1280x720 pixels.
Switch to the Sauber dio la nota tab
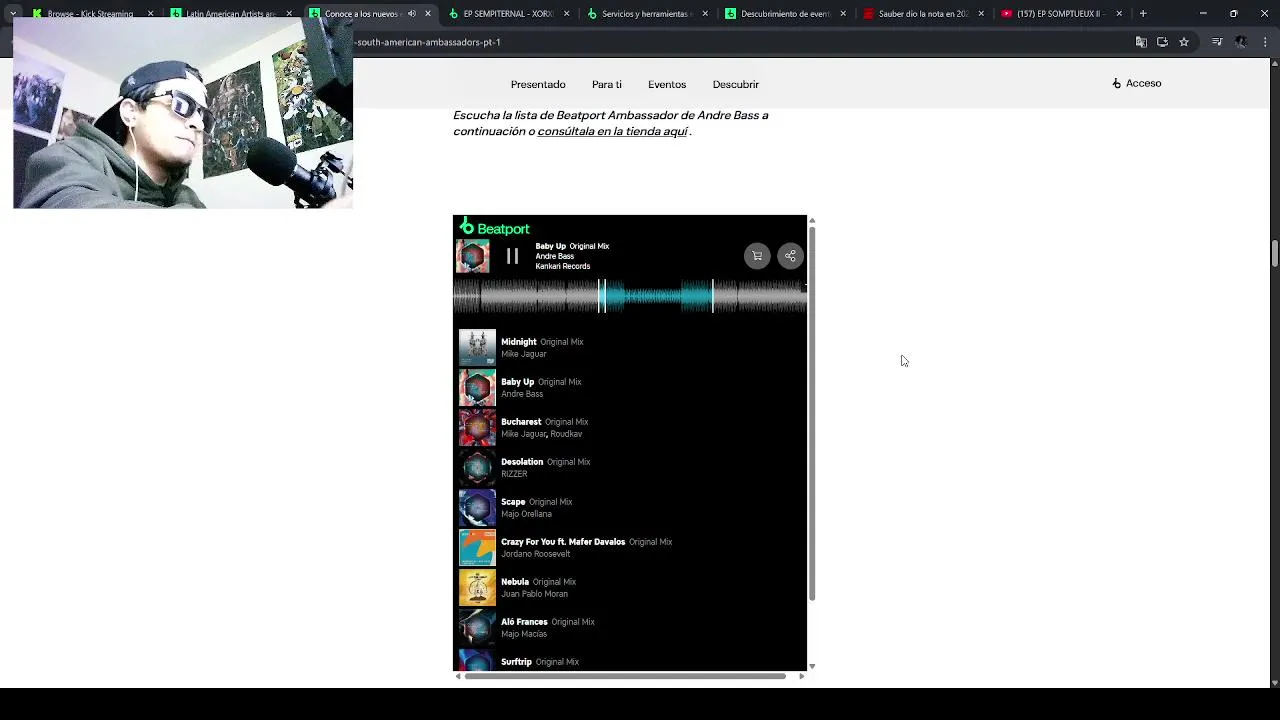click(x=922, y=14)
